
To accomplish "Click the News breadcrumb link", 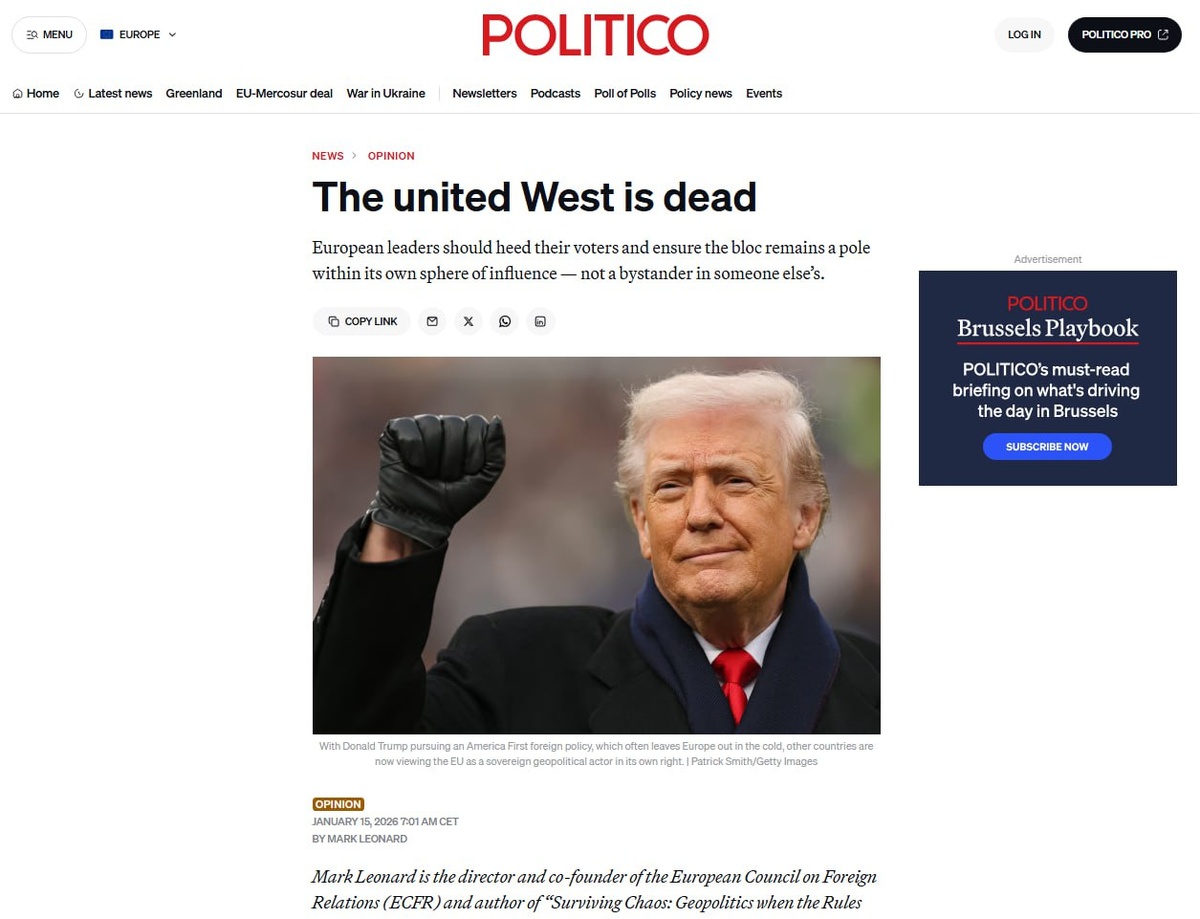I will (x=328, y=156).
